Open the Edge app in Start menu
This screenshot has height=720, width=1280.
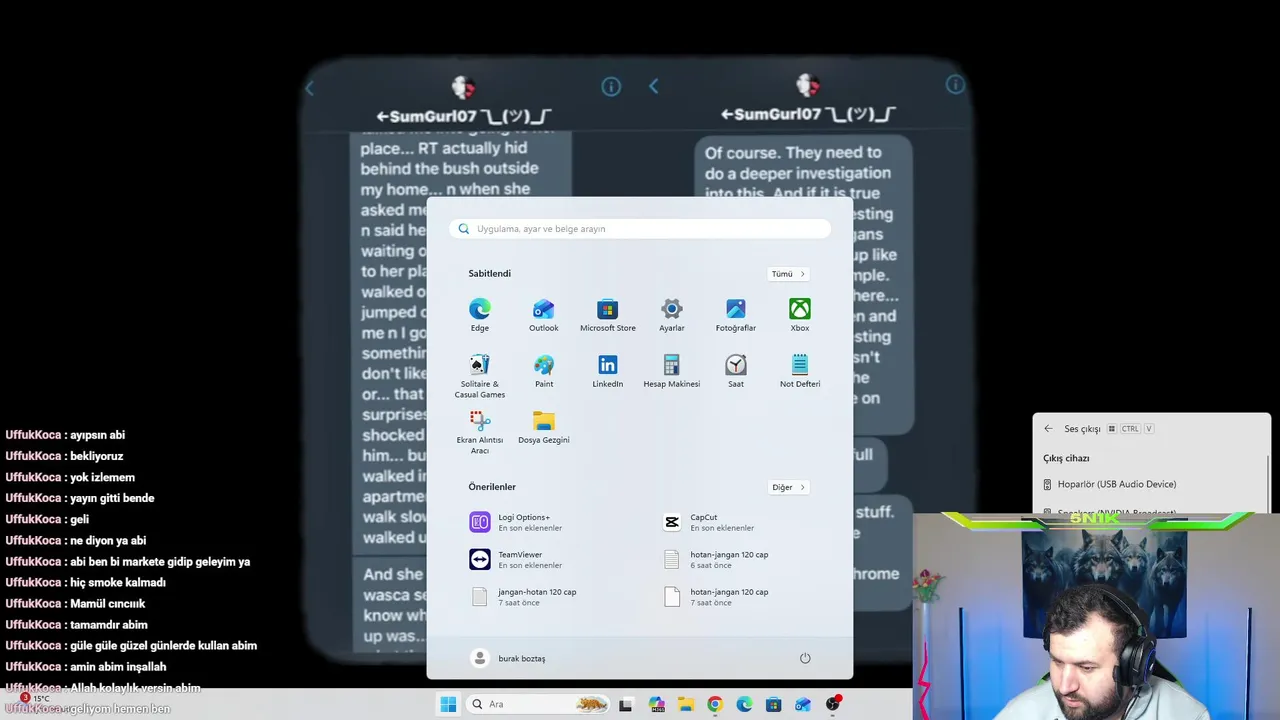tap(480, 315)
